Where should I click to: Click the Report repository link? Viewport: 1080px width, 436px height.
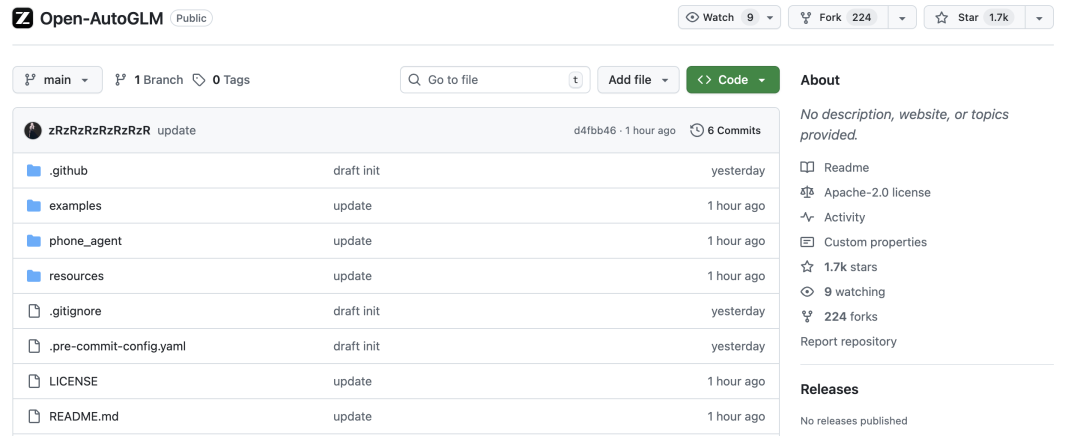click(848, 342)
